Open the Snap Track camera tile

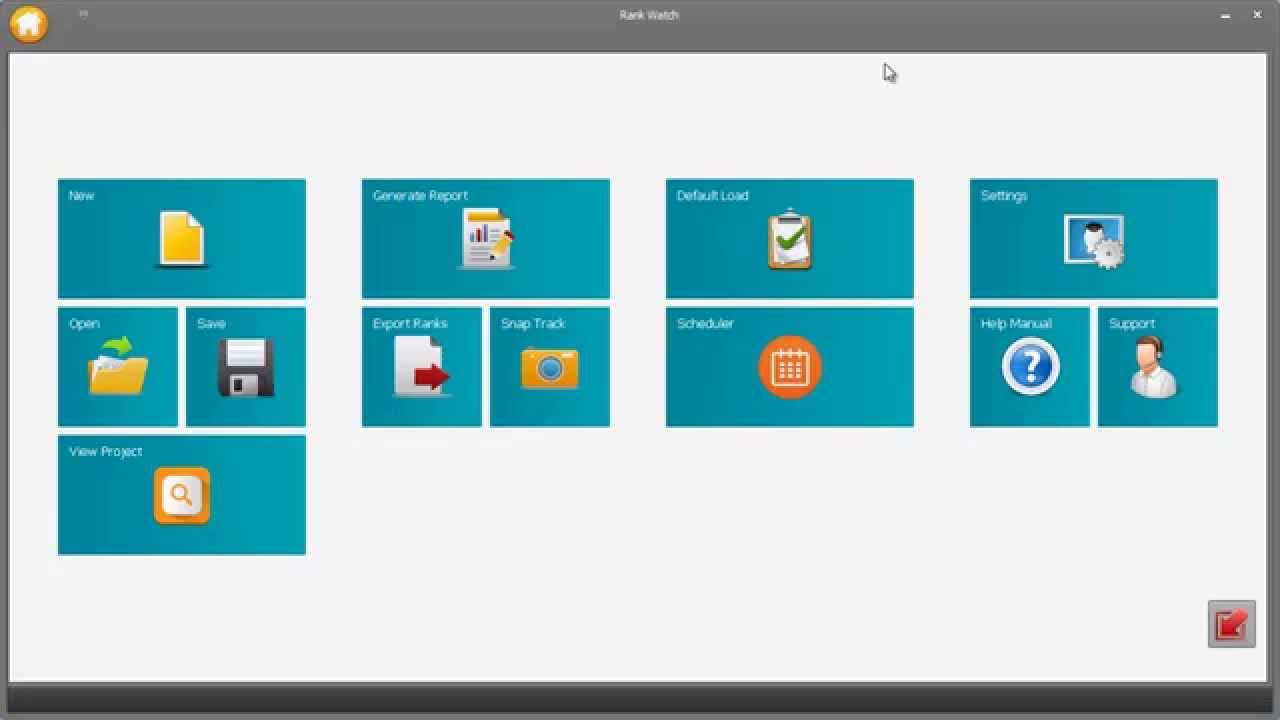point(550,367)
